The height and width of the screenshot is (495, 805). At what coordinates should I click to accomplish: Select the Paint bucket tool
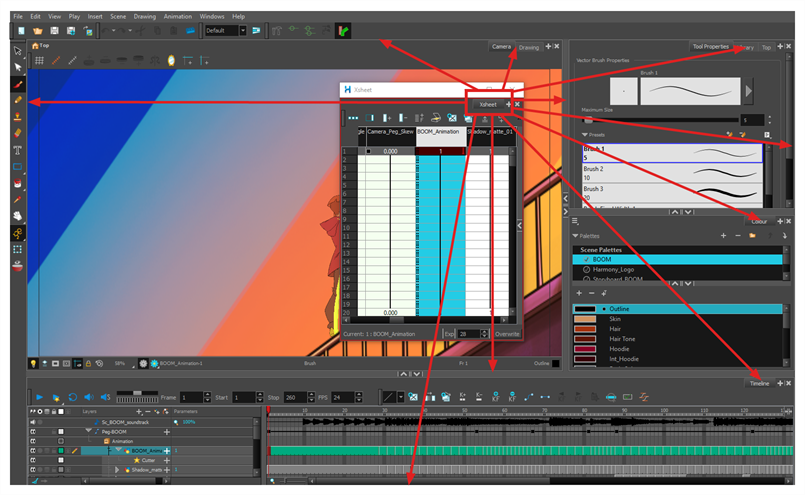(19, 183)
